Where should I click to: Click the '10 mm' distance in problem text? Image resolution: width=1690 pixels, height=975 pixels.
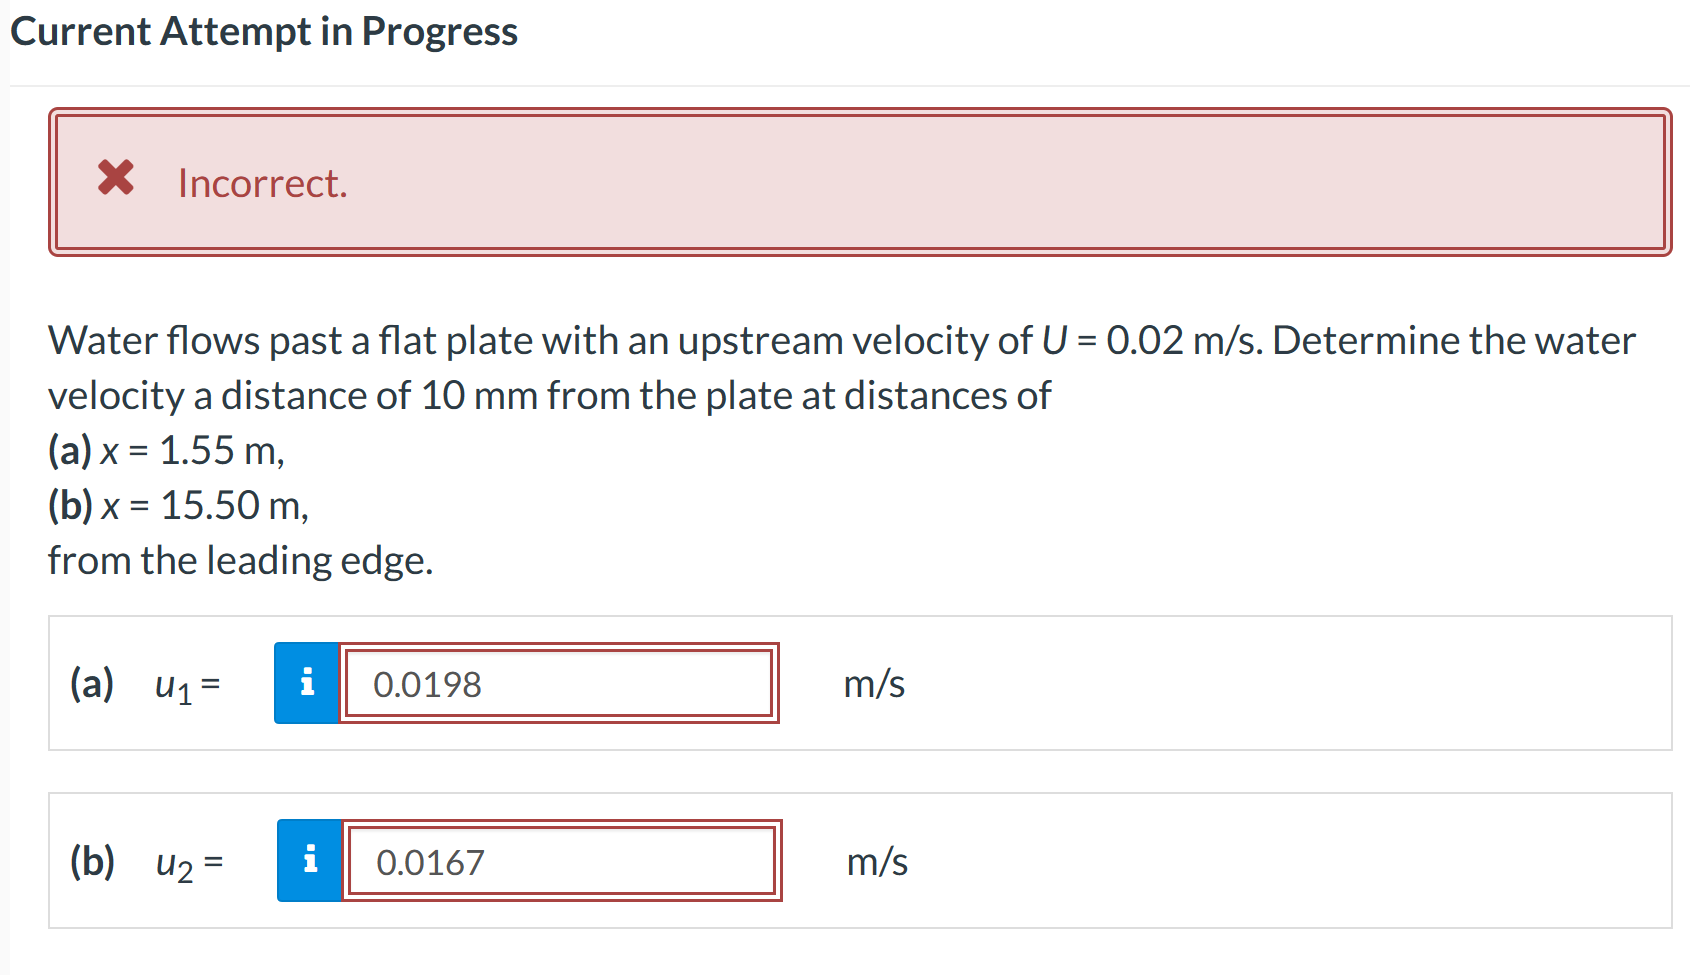pos(478,395)
